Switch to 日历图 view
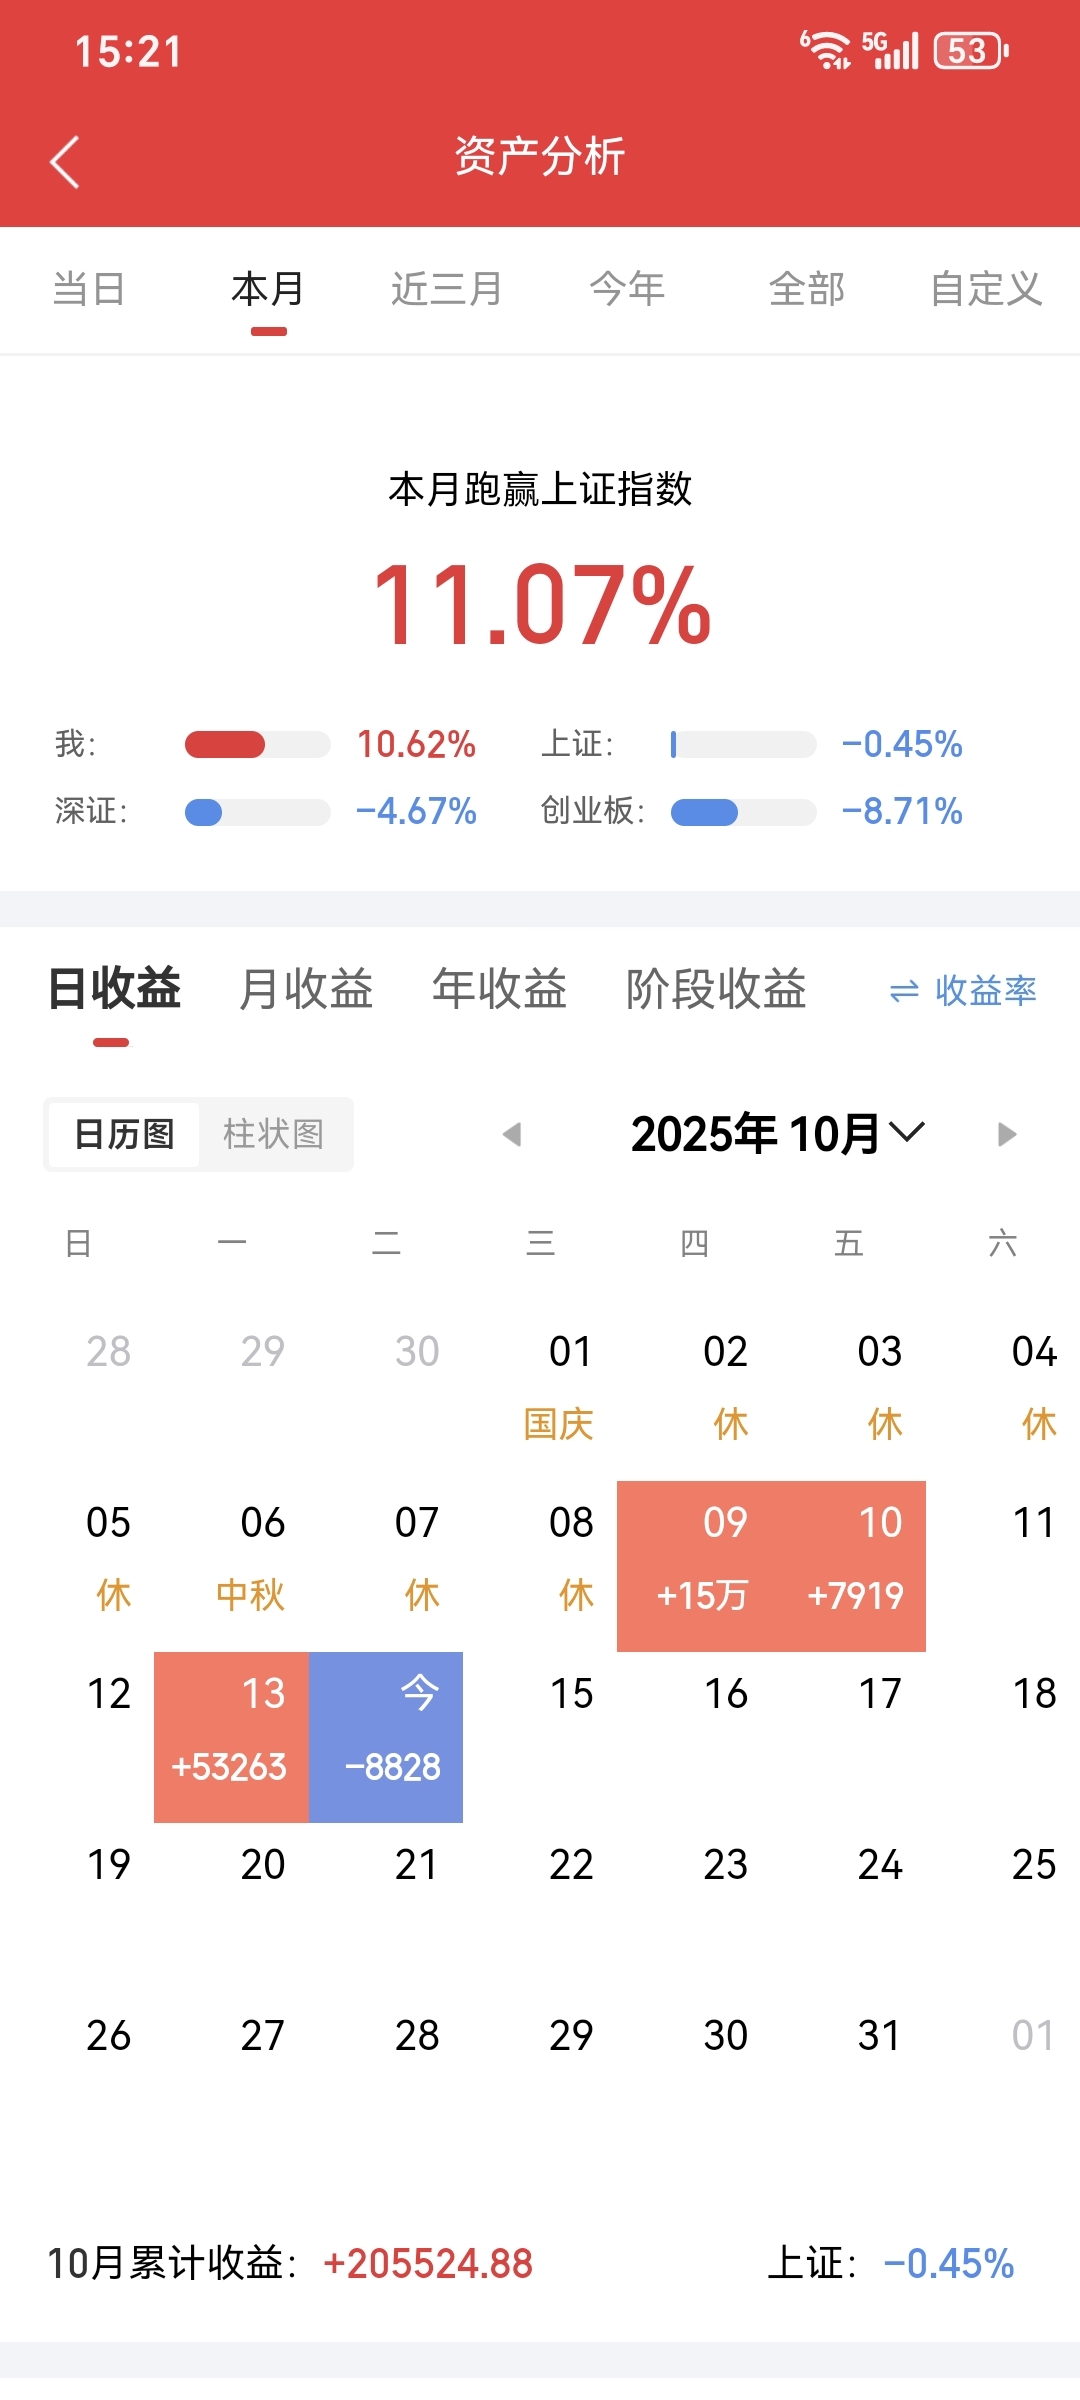Screen dimensions: 1080x2400 (124, 1134)
